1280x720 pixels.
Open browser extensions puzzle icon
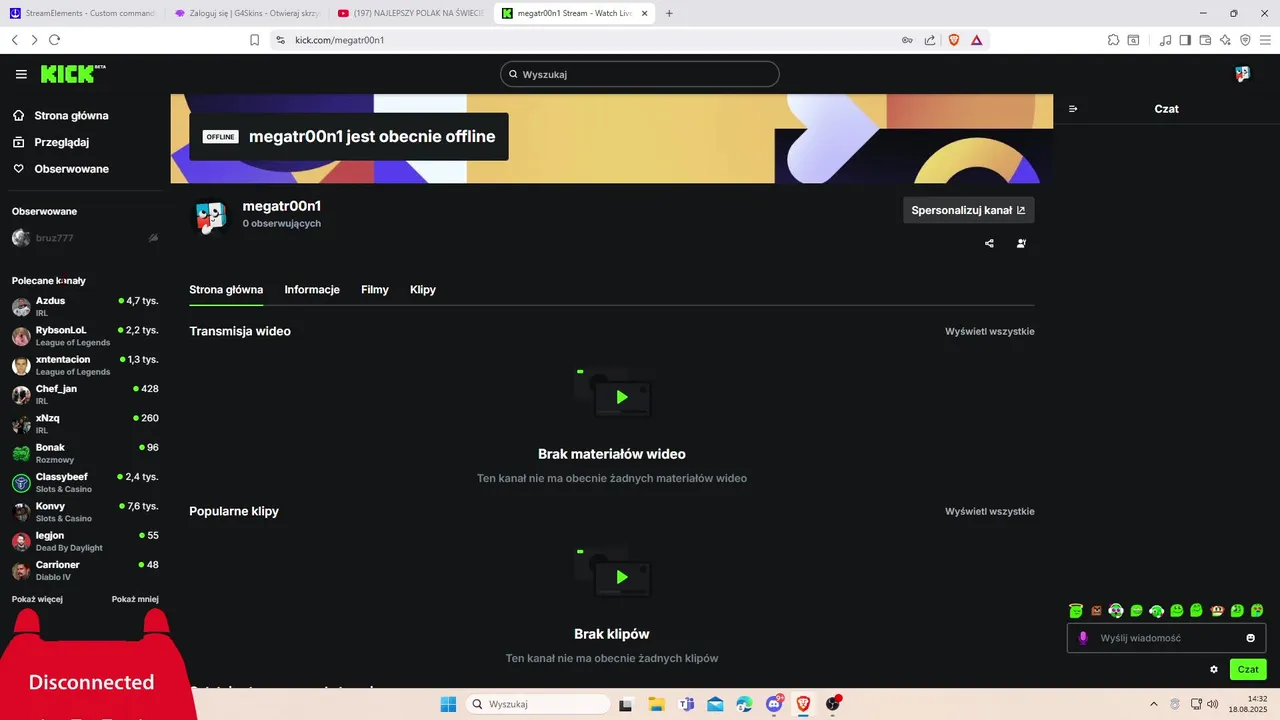1113,40
